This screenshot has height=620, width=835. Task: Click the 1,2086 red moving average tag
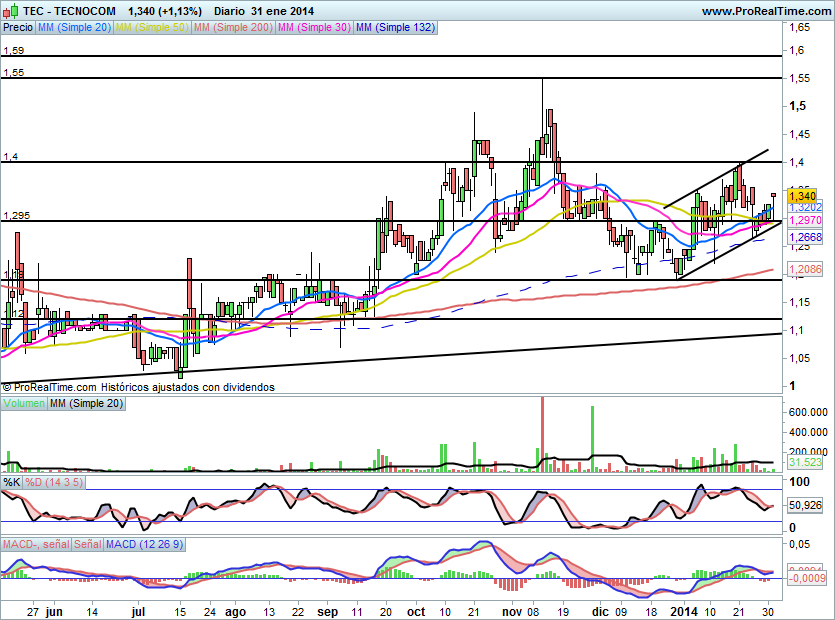click(x=805, y=269)
